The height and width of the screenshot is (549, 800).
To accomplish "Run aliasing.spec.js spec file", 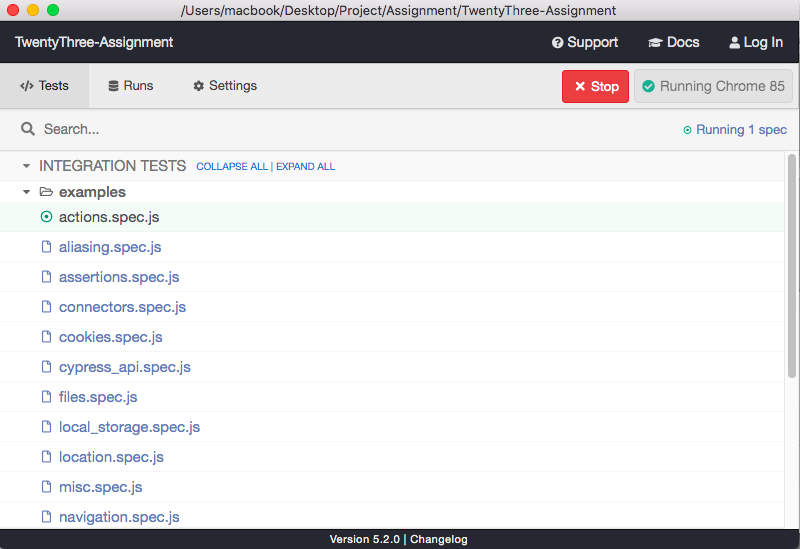I will point(392,247).
